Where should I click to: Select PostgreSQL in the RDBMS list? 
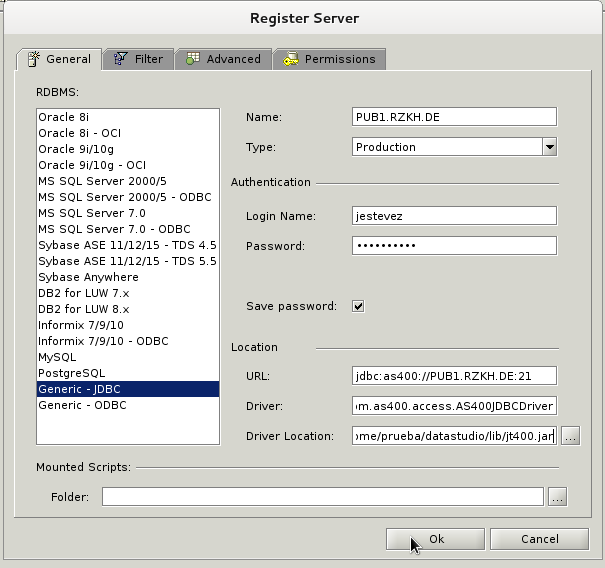pyautogui.click(x=128, y=373)
